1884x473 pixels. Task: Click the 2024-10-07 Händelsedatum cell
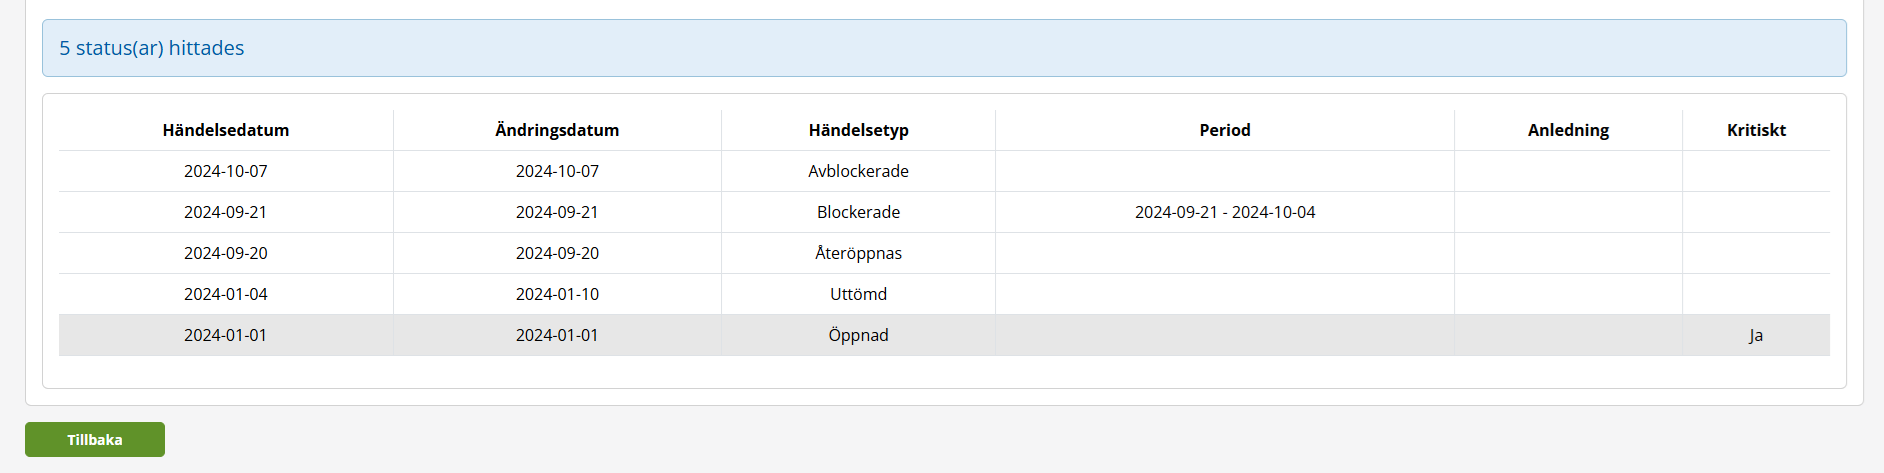pyautogui.click(x=226, y=171)
